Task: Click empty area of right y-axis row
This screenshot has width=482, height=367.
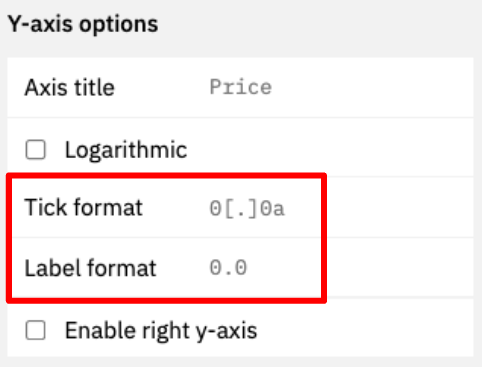Action: tap(367, 330)
